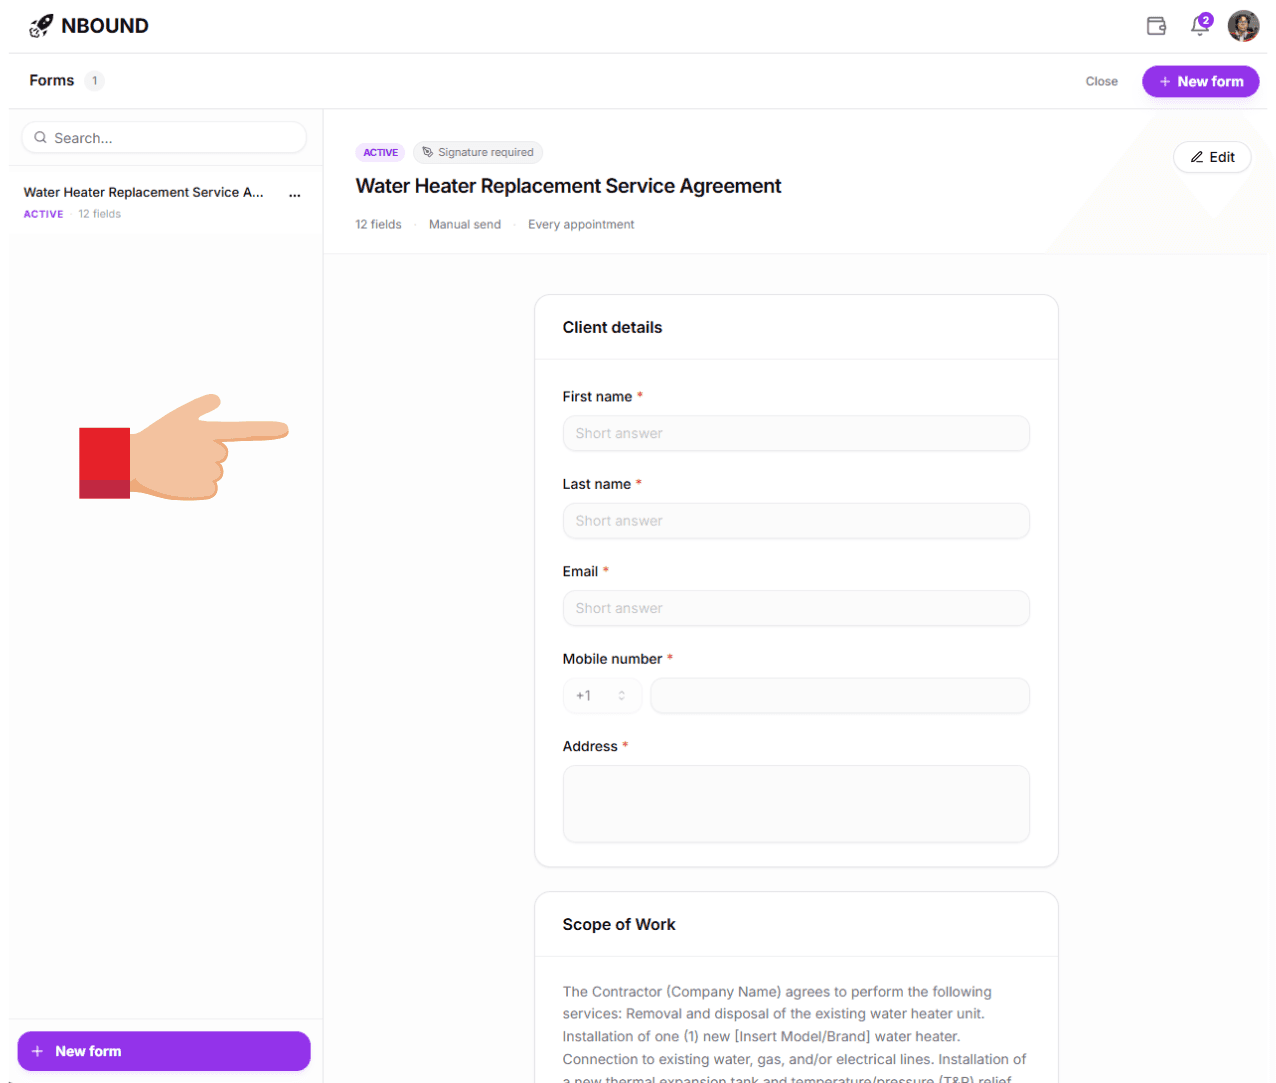Open the three-dot menu next to the form
Screen dimensions: 1276x1083
point(295,195)
